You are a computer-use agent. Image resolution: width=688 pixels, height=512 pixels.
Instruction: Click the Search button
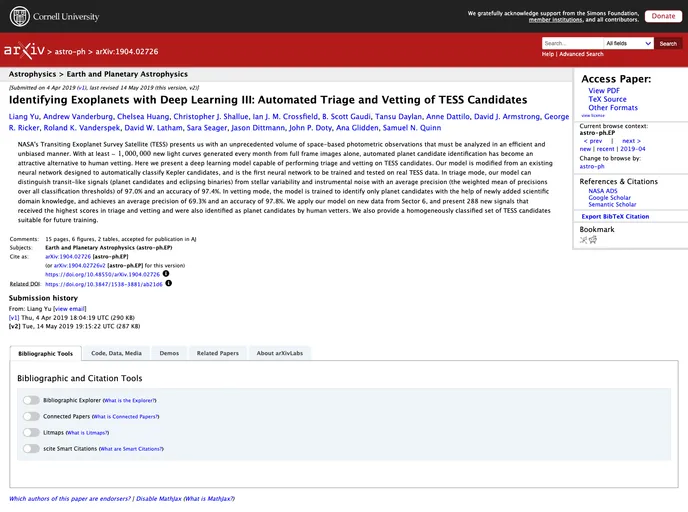click(x=668, y=43)
